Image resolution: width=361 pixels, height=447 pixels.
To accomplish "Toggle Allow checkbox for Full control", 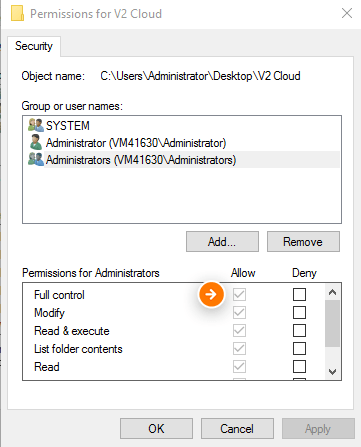I will 239,294.
